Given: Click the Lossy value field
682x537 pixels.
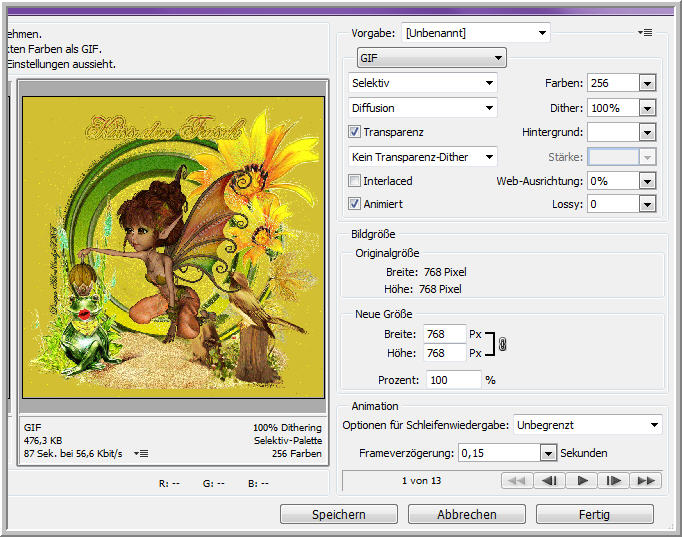Looking at the screenshot, I should pyautogui.click(x=613, y=204).
